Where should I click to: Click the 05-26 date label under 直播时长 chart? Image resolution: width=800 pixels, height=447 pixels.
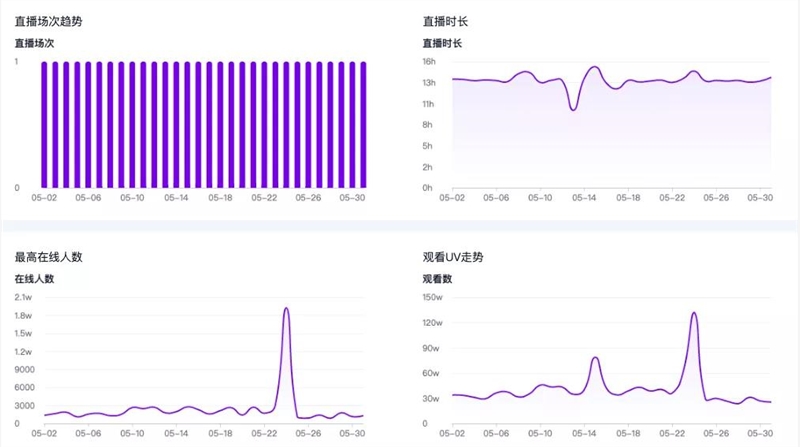tap(716, 198)
